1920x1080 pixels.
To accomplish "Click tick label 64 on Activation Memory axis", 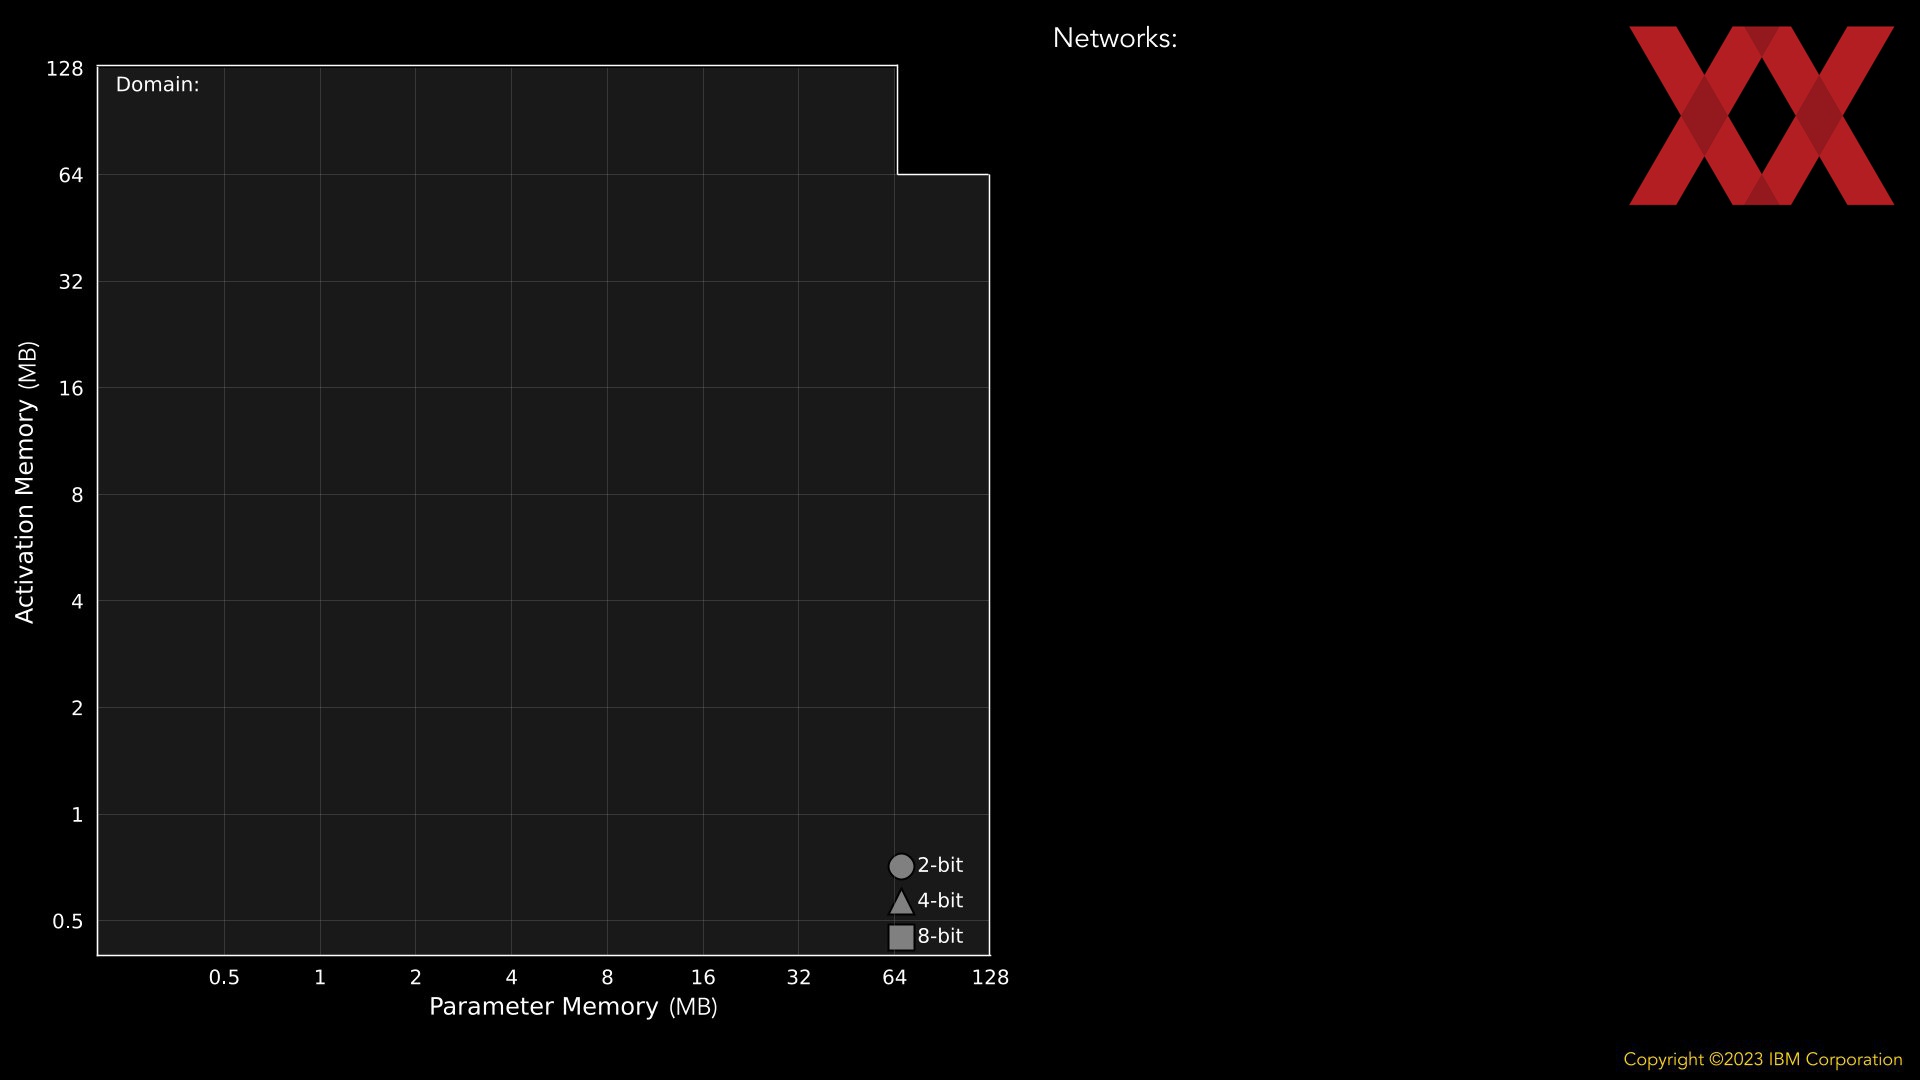I will coord(71,176).
